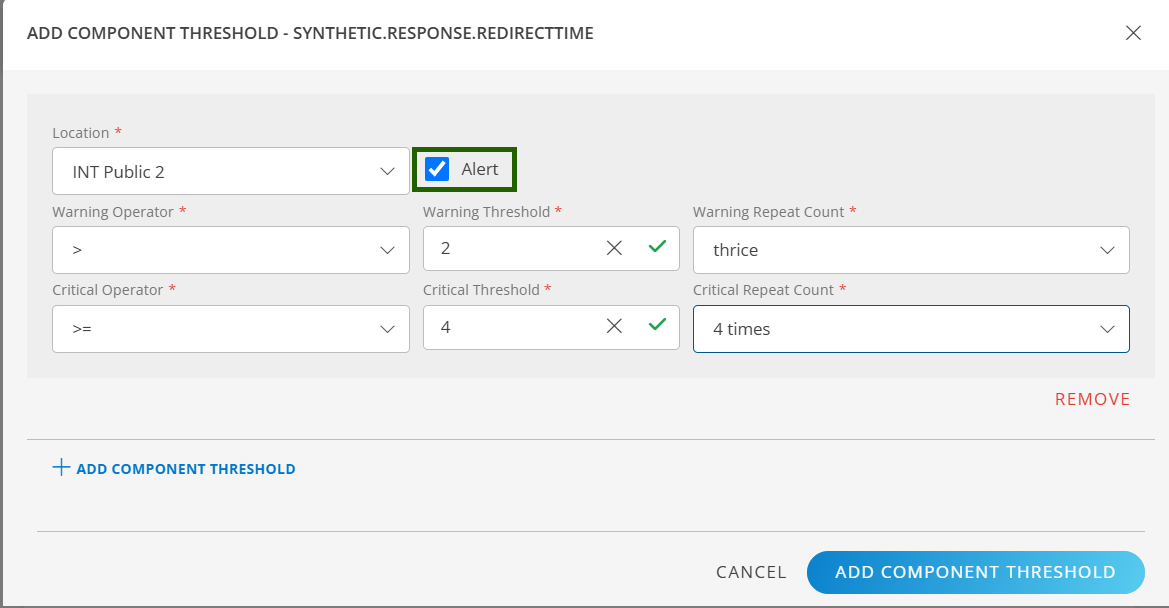Screen dimensions: 1169x608
Task: Close the Add Component Threshold dialog
Action: pyautogui.click(x=1133, y=33)
